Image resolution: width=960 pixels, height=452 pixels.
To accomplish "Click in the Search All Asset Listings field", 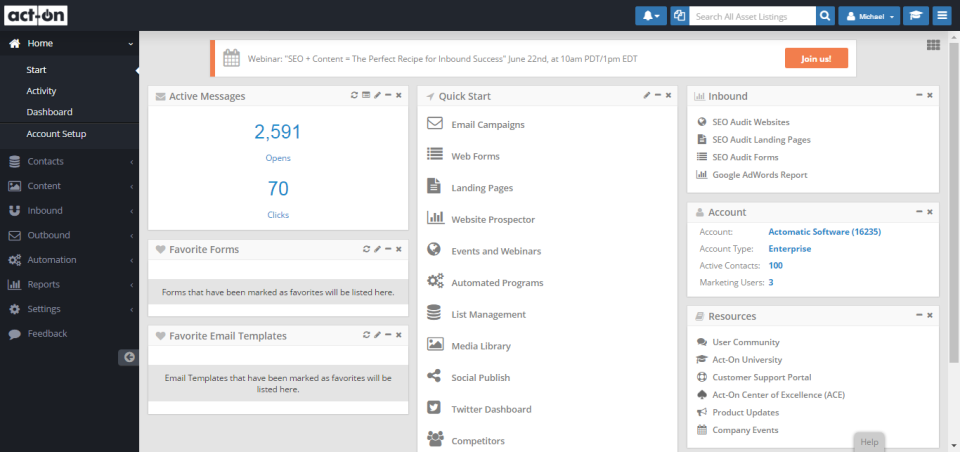I will 752,16.
